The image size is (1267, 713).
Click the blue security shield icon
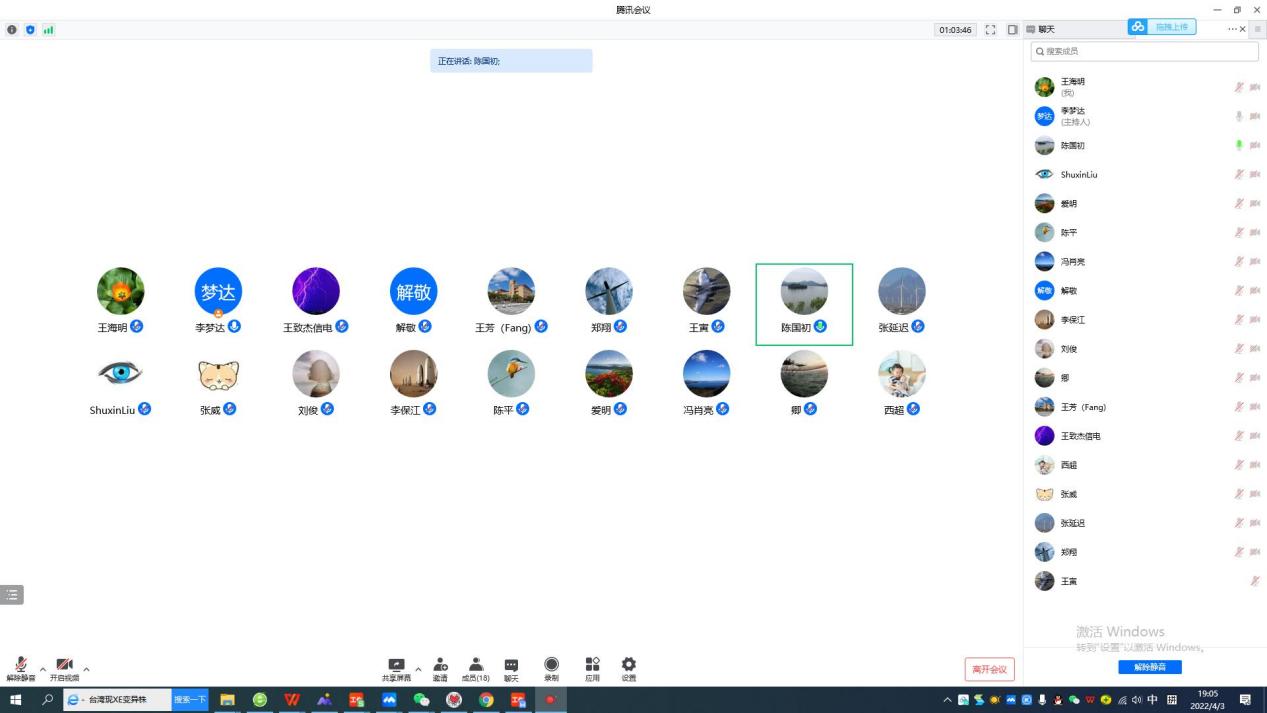click(30, 30)
